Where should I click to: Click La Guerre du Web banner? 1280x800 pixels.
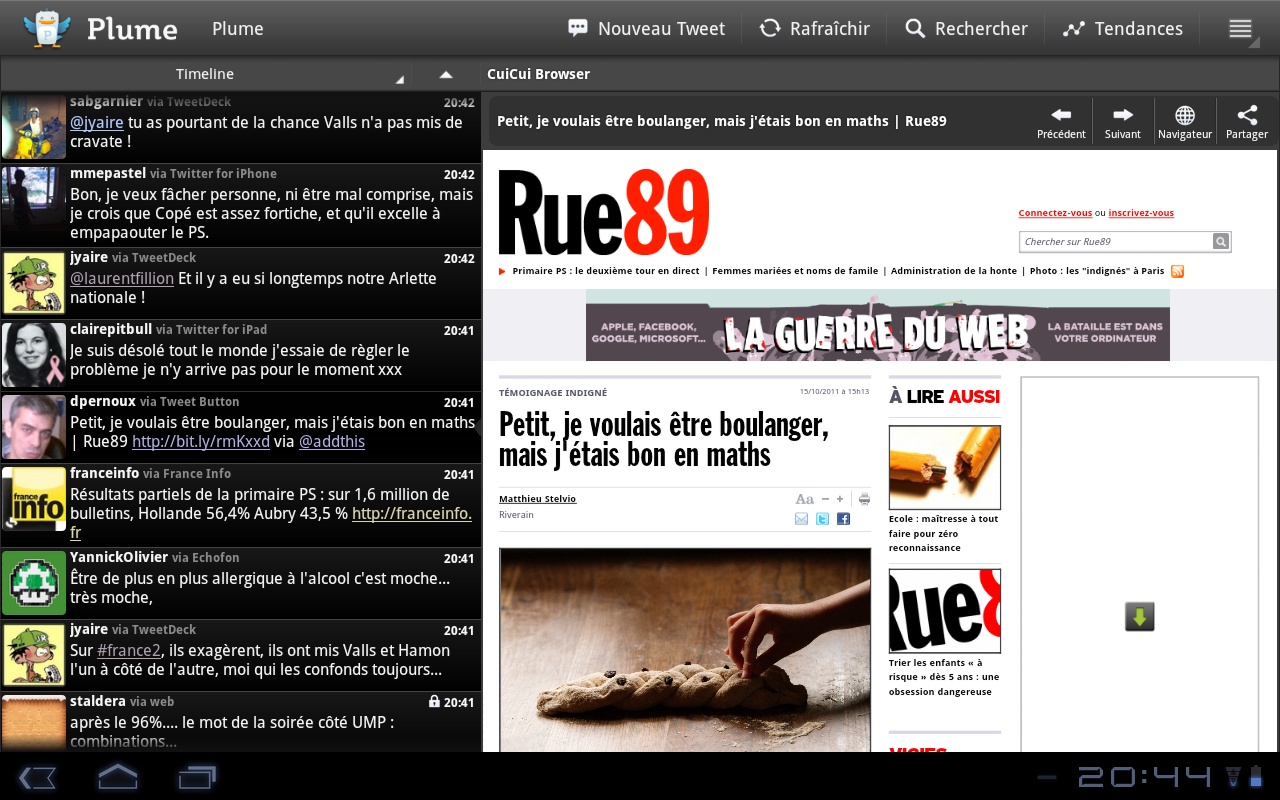pyautogui.click(x=878, y=325)
